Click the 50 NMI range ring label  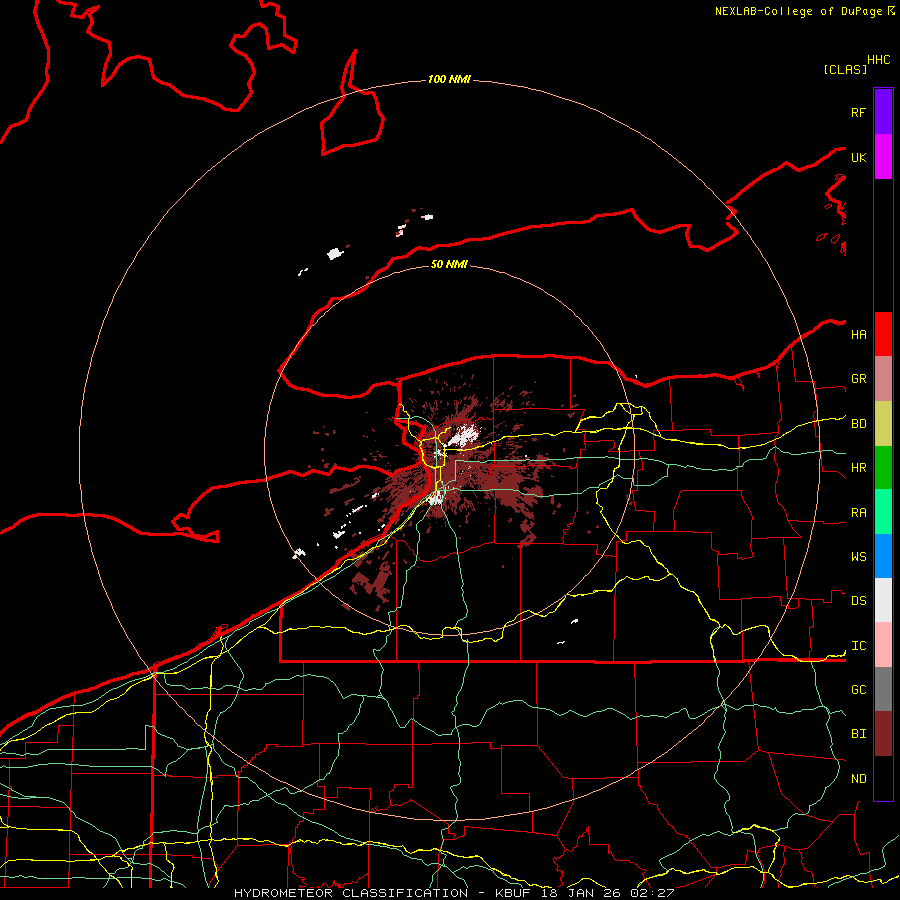click(x=449, y=264)
